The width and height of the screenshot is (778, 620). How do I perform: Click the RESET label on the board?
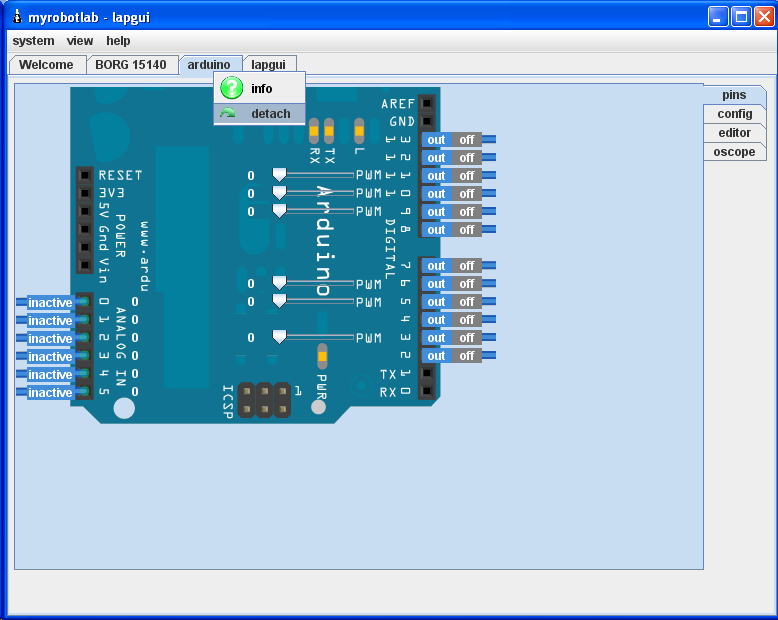(x=121, y=175)
